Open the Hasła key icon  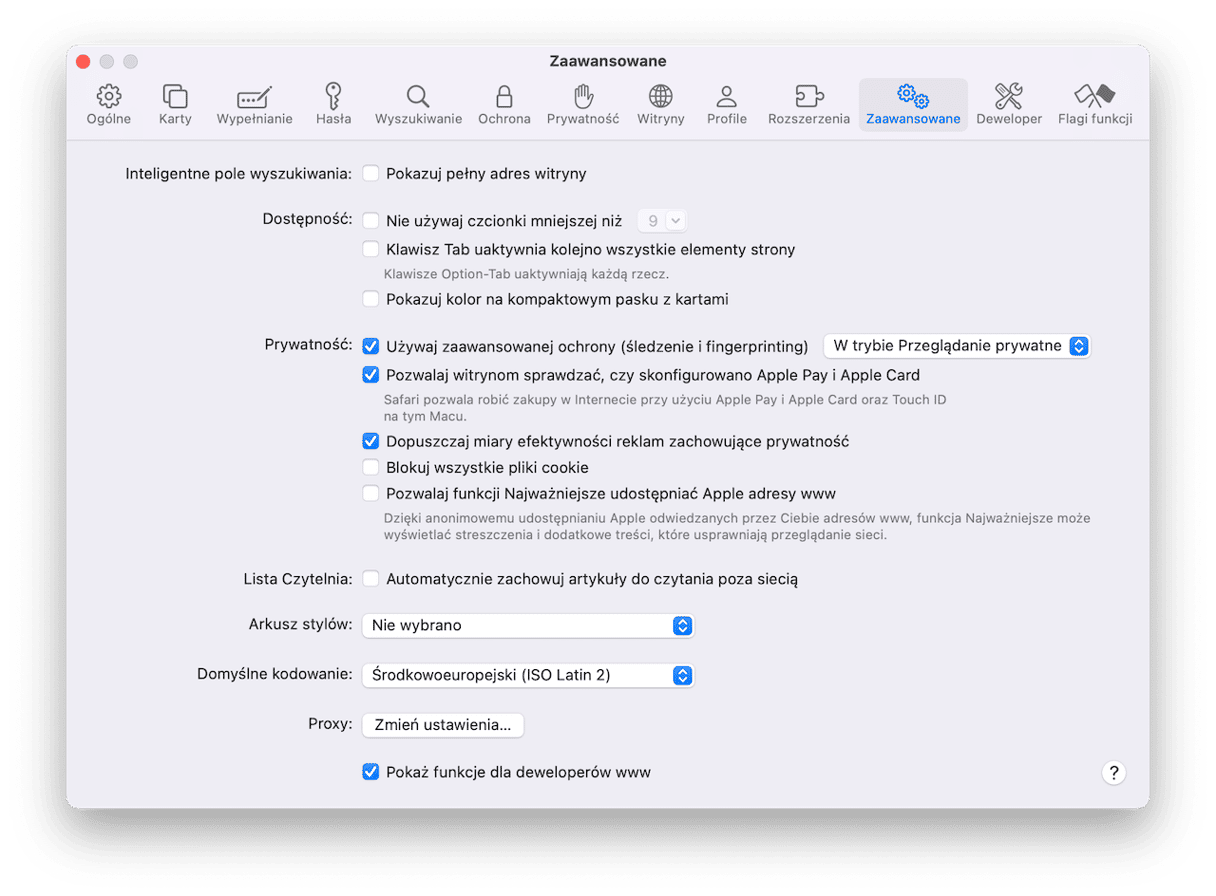[333, 96]
